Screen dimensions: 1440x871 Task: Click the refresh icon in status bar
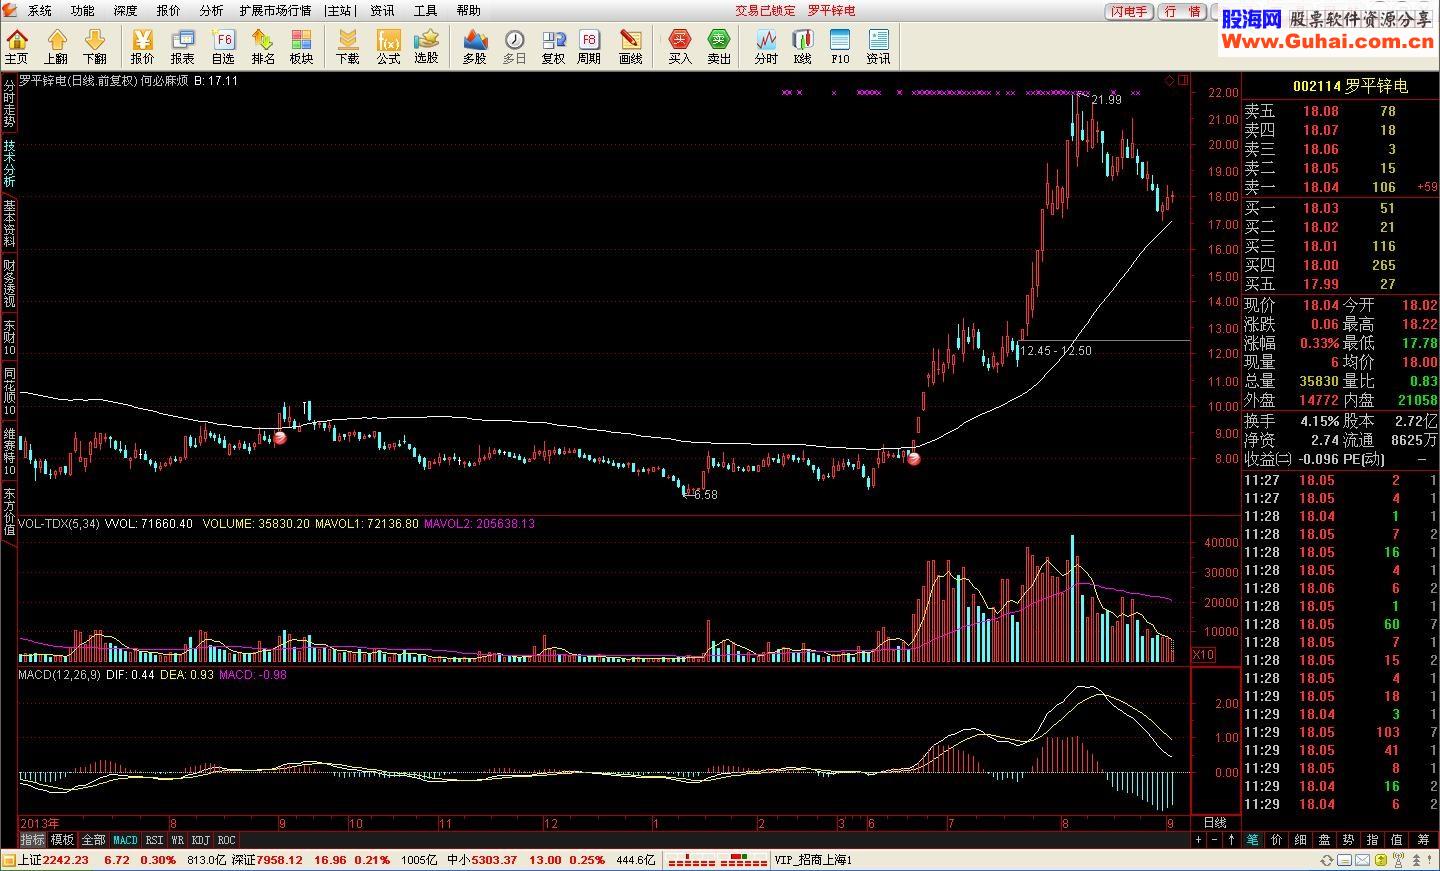tap(1326, 860)
